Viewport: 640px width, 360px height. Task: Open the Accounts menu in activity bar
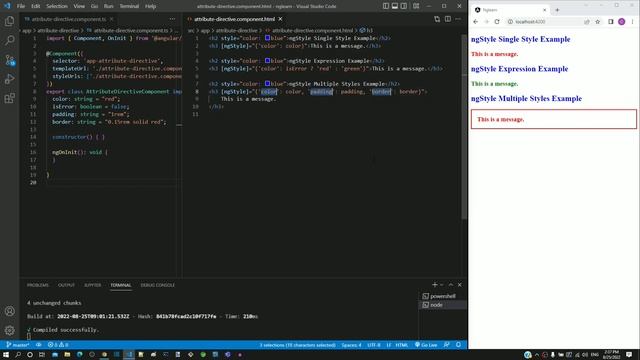pyautogui.click(x=9, y=311)
